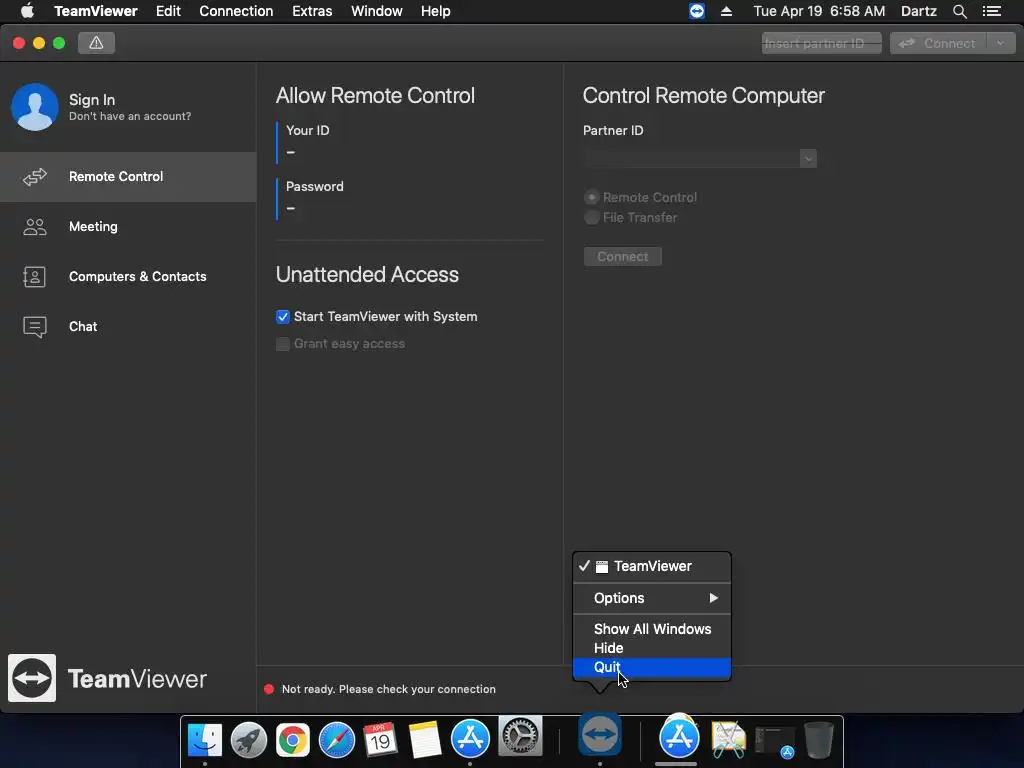Toggle Grant easy access checkbox
Screen dimensions: 1024x768
pyautogui.click(x=283, y=344)
